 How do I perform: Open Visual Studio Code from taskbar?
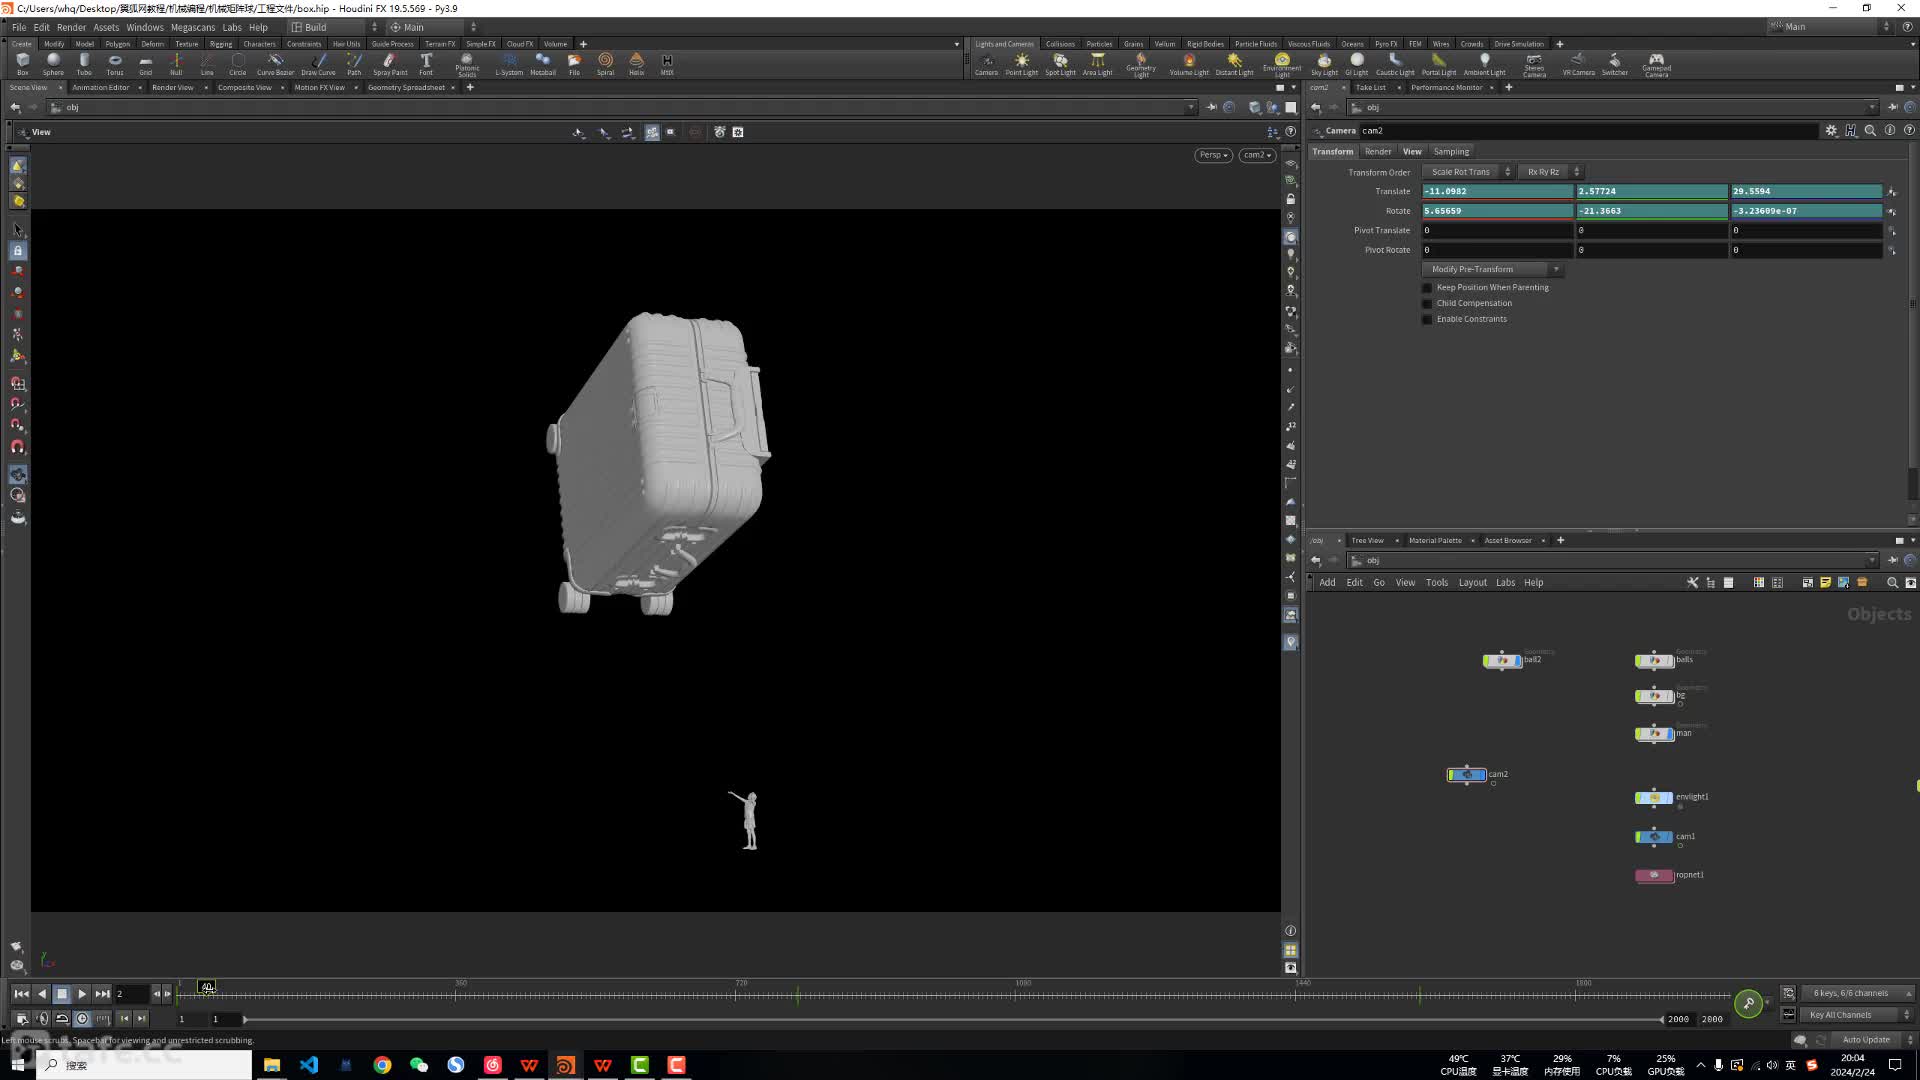tap(308, 1065)
